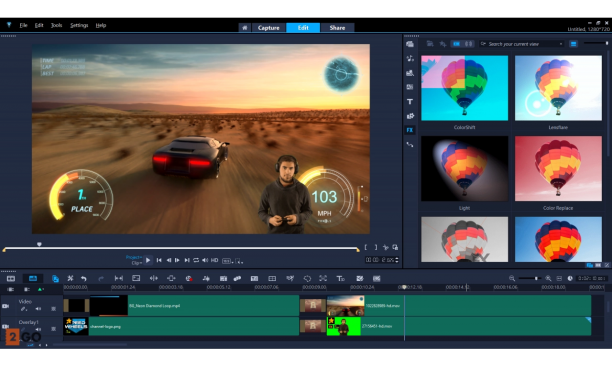Open the title/subtitle editor icon (T)
This screenshot has height=367, width=612.
340,278
